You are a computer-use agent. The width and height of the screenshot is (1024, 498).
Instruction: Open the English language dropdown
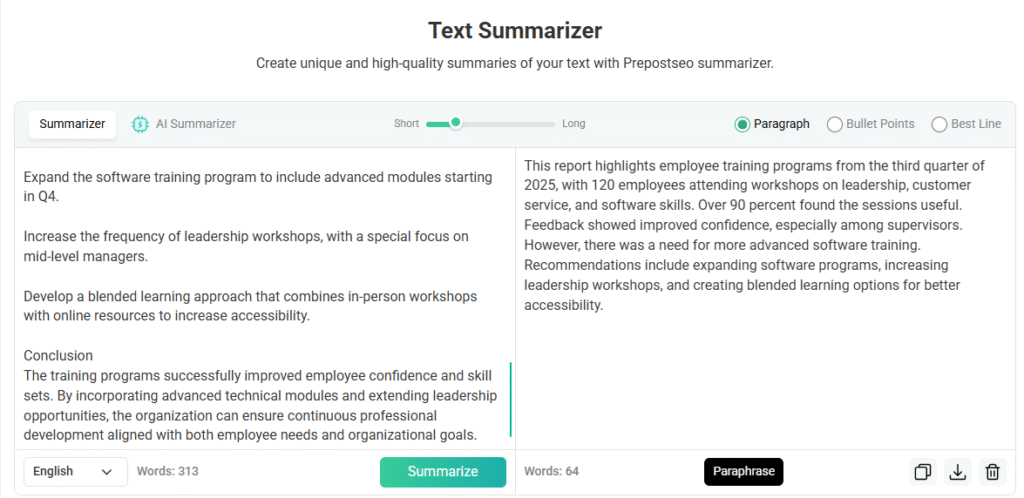[x=75, y=472]
